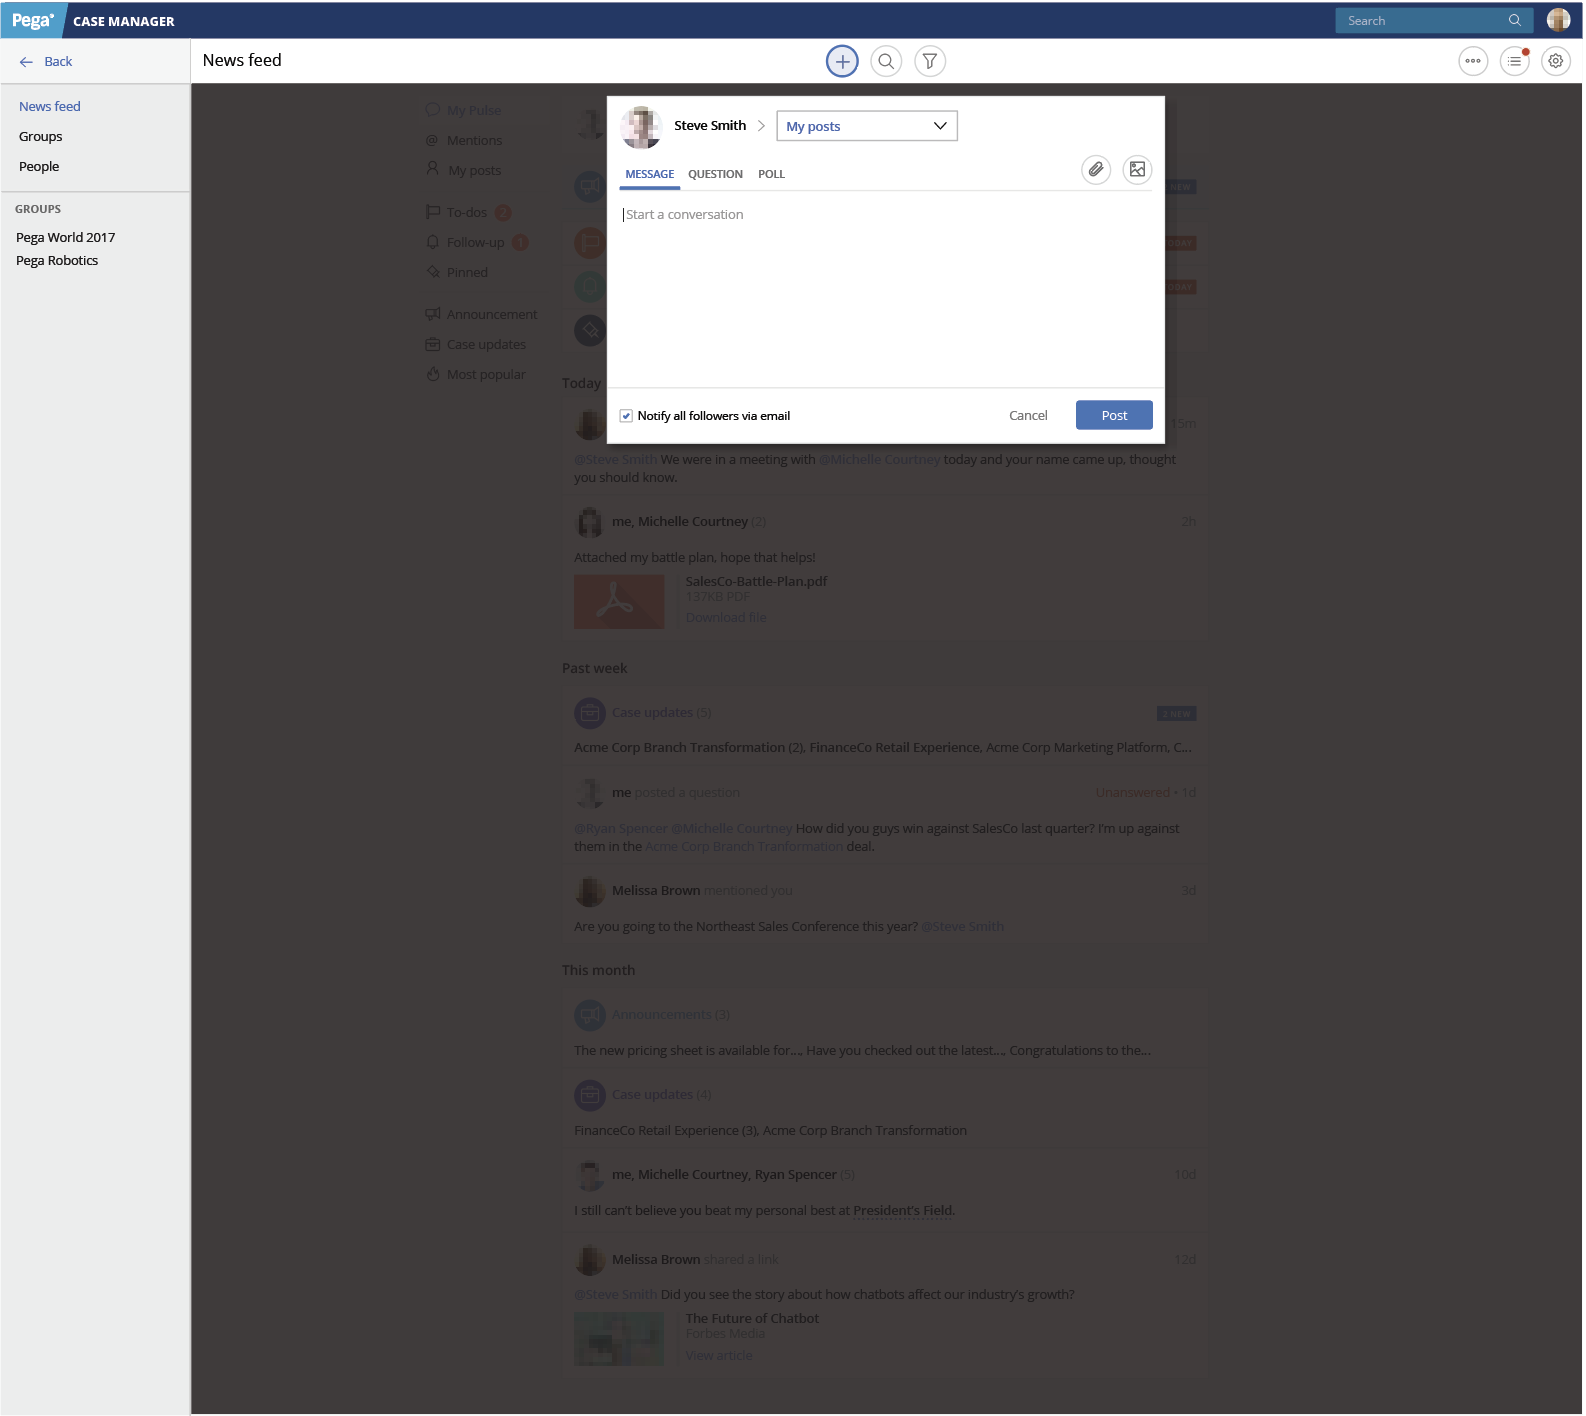
Task: Cancel the new post dialog
Action: [1028, 416]
